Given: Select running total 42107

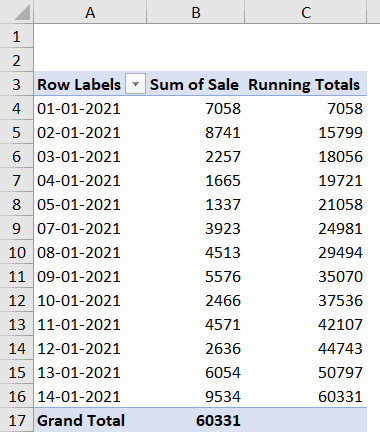Looking at the screenshot, I should [306, 324].
